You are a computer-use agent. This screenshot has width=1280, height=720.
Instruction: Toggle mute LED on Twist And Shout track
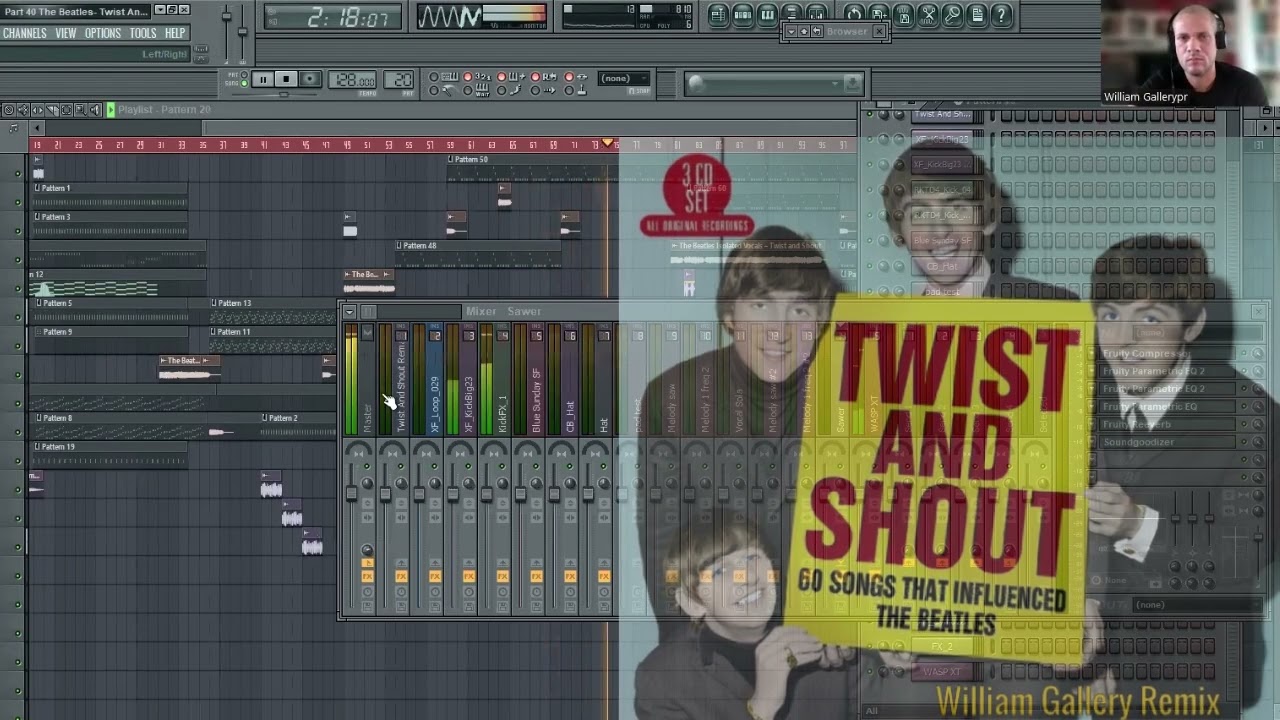(x=401, y=466)
